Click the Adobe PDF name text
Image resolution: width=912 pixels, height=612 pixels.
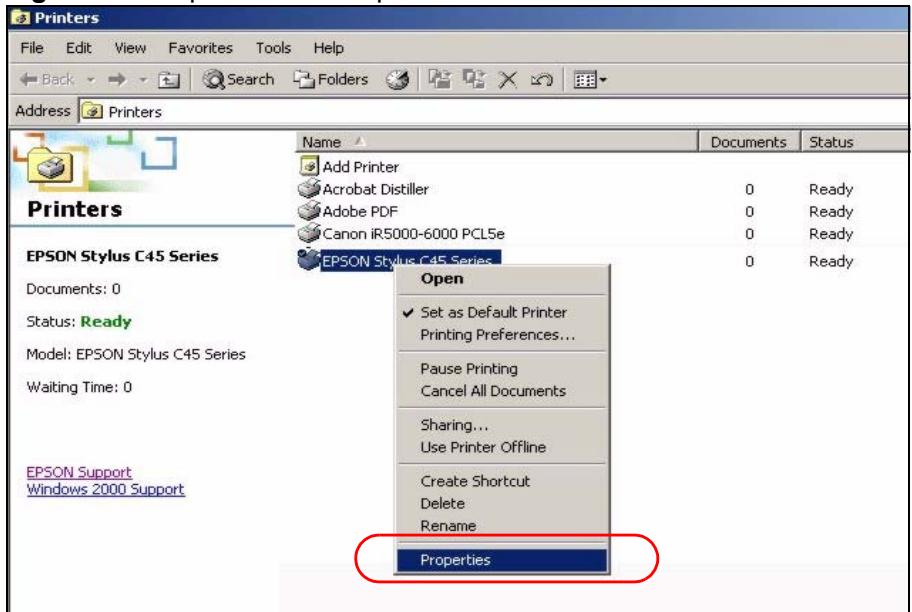[360, 211]
